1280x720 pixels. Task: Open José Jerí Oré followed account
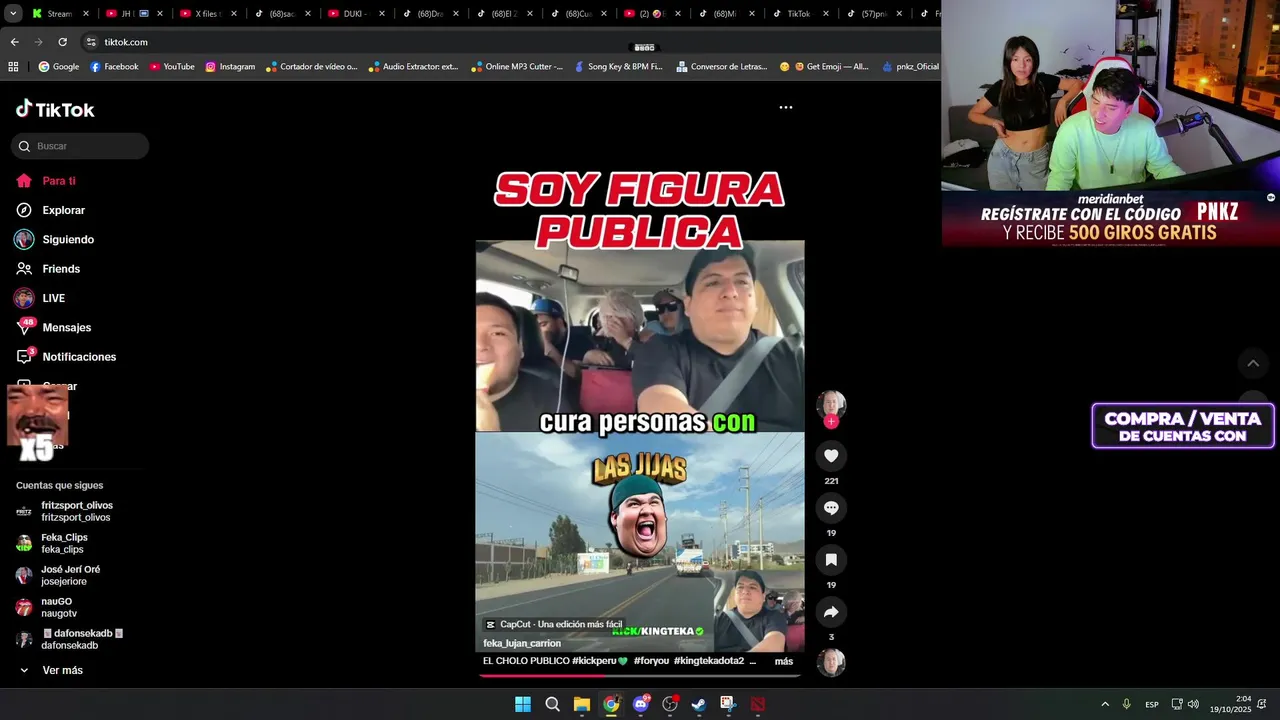tap(58, 575)
